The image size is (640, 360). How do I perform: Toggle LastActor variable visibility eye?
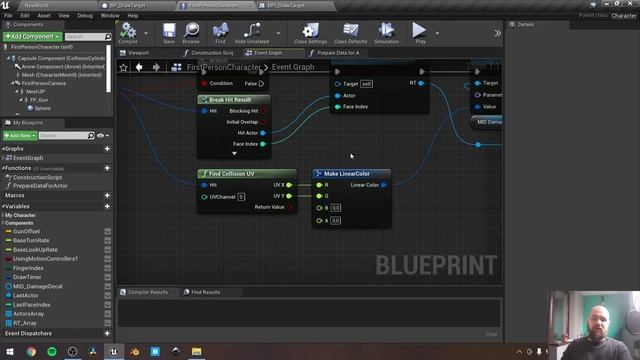pos(108,296)
